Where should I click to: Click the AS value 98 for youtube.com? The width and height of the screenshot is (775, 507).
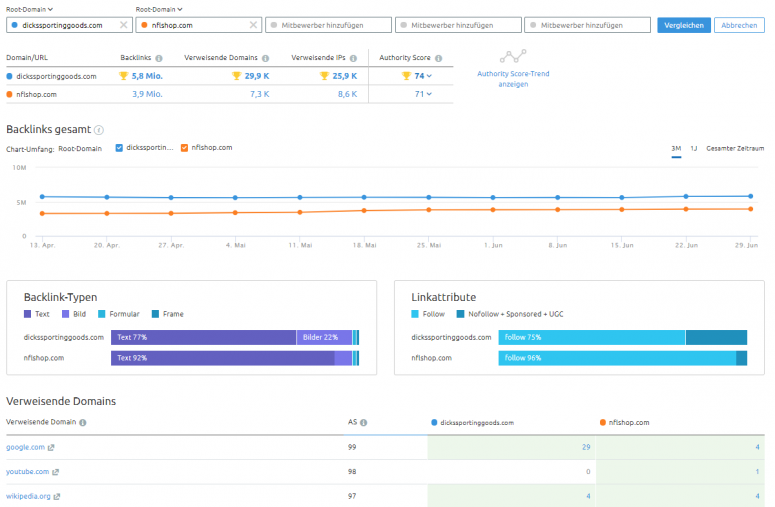coord(352,472)
